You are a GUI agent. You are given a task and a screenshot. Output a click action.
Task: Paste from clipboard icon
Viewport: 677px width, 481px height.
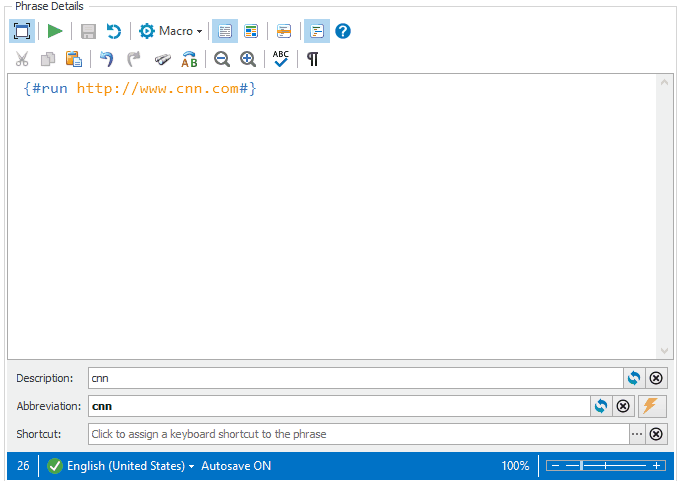[x=74, y=59]
